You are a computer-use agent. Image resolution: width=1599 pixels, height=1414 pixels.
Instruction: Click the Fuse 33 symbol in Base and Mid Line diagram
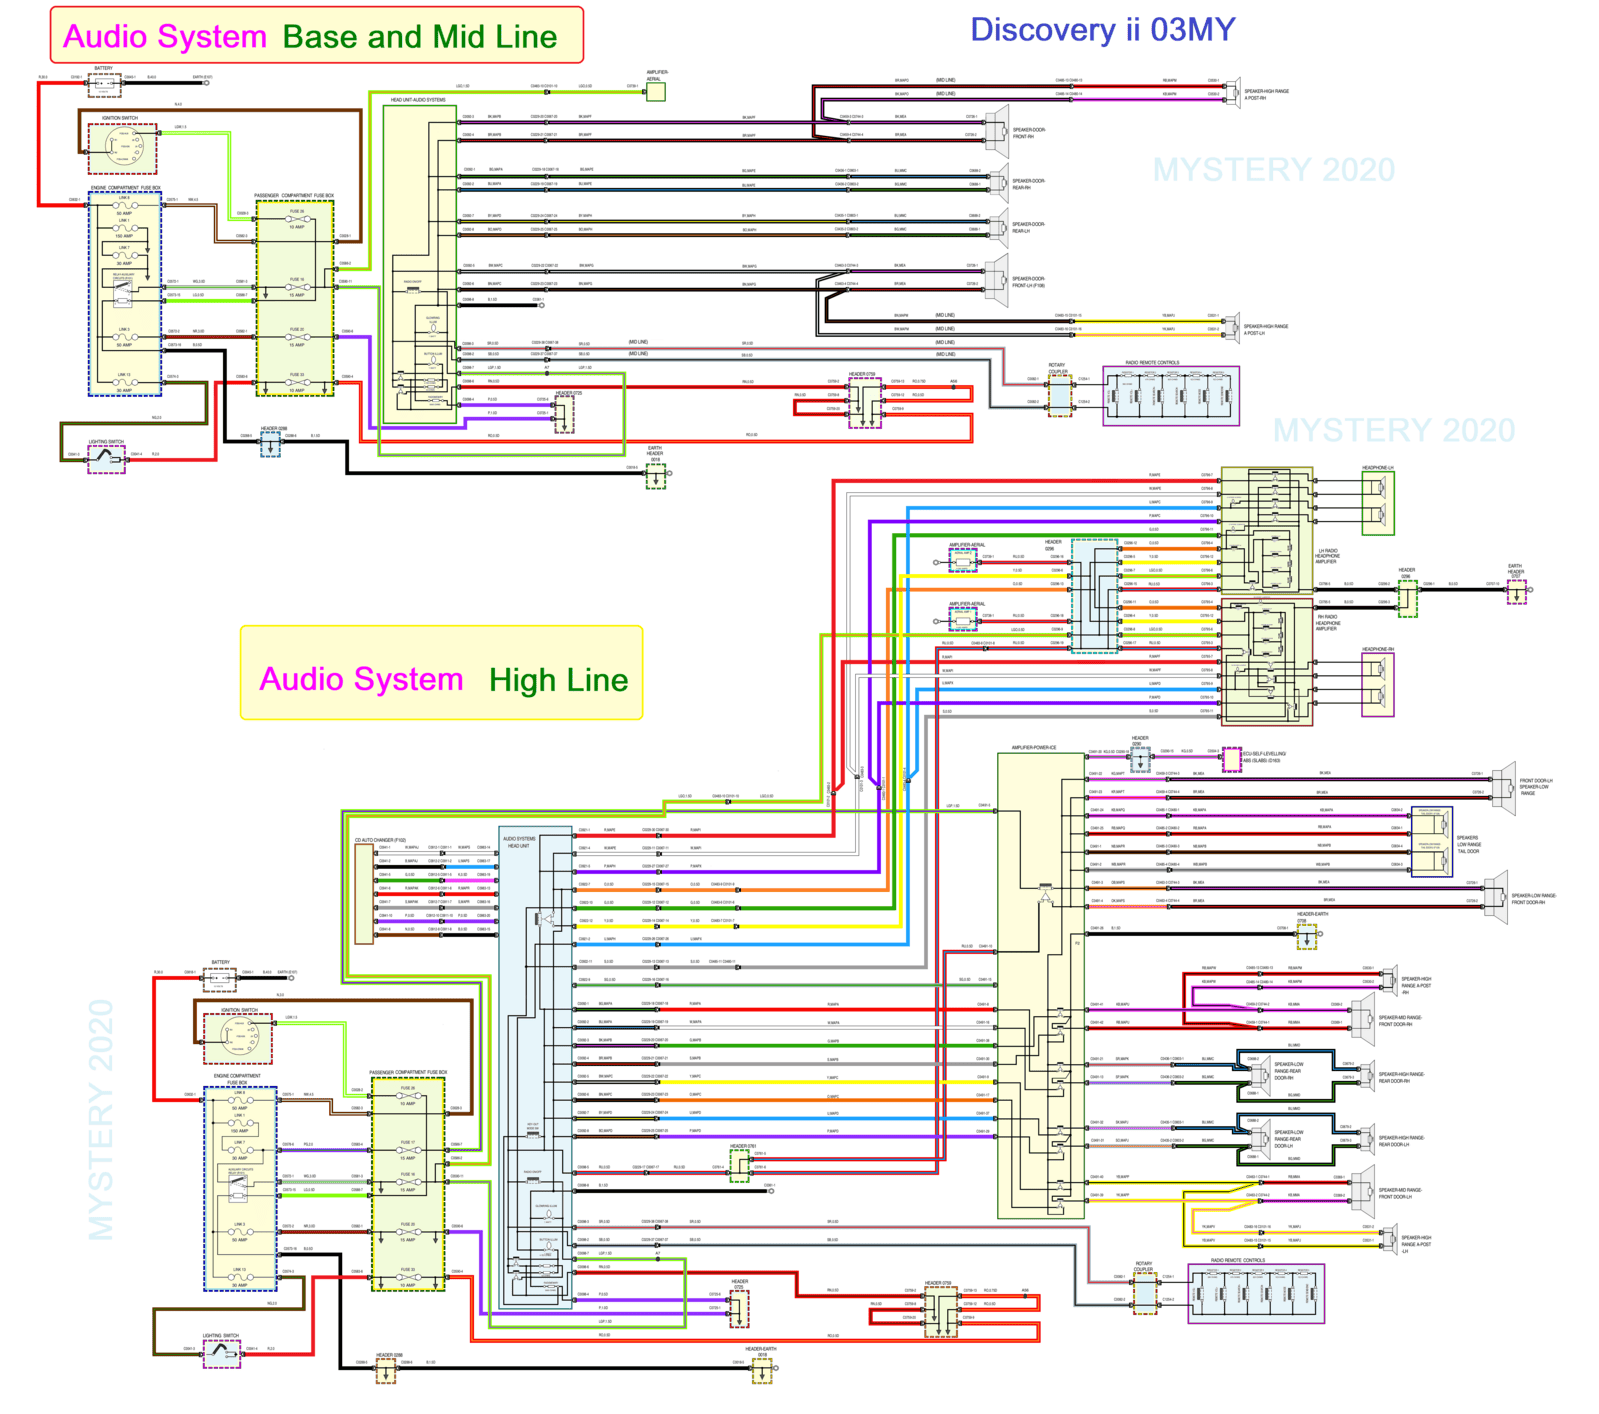297,383
